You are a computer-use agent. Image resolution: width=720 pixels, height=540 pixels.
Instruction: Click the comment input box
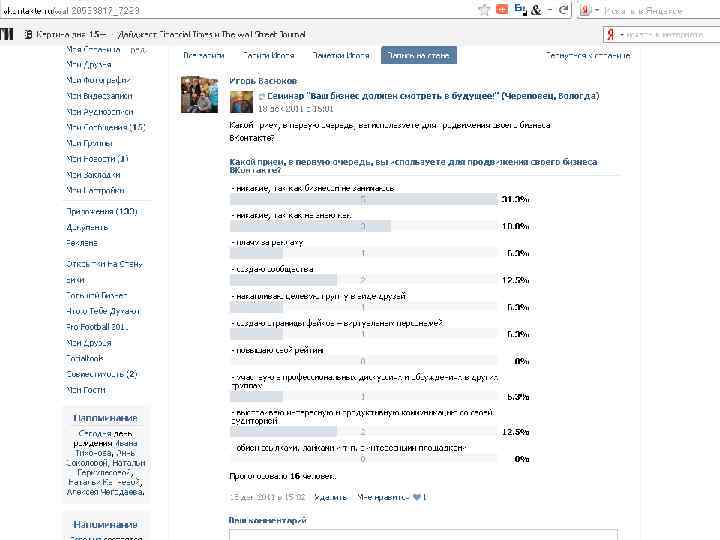(x=423, y=534)
